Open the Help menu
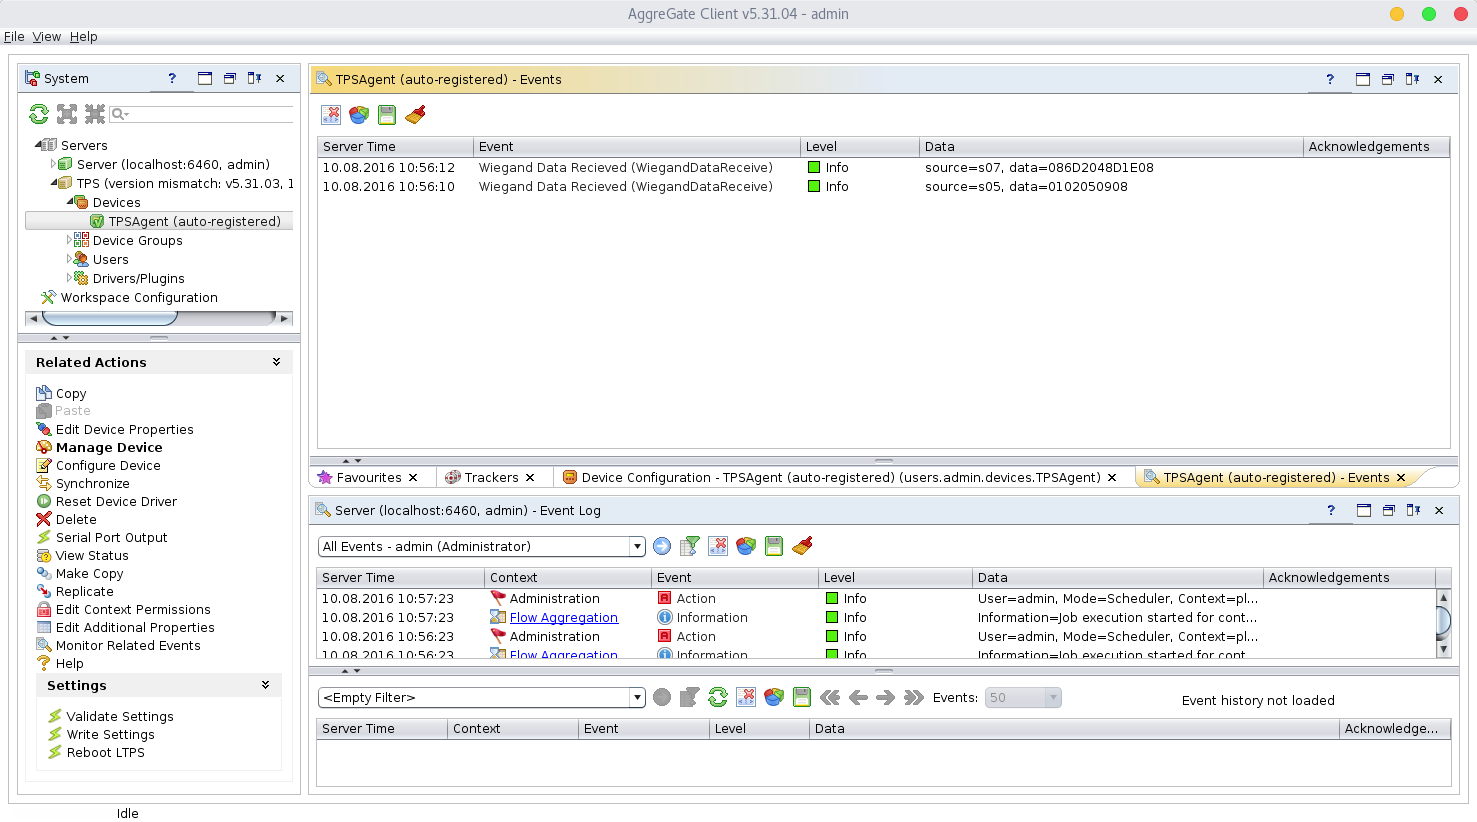1477x822 pixels. (x=83, y=36)
